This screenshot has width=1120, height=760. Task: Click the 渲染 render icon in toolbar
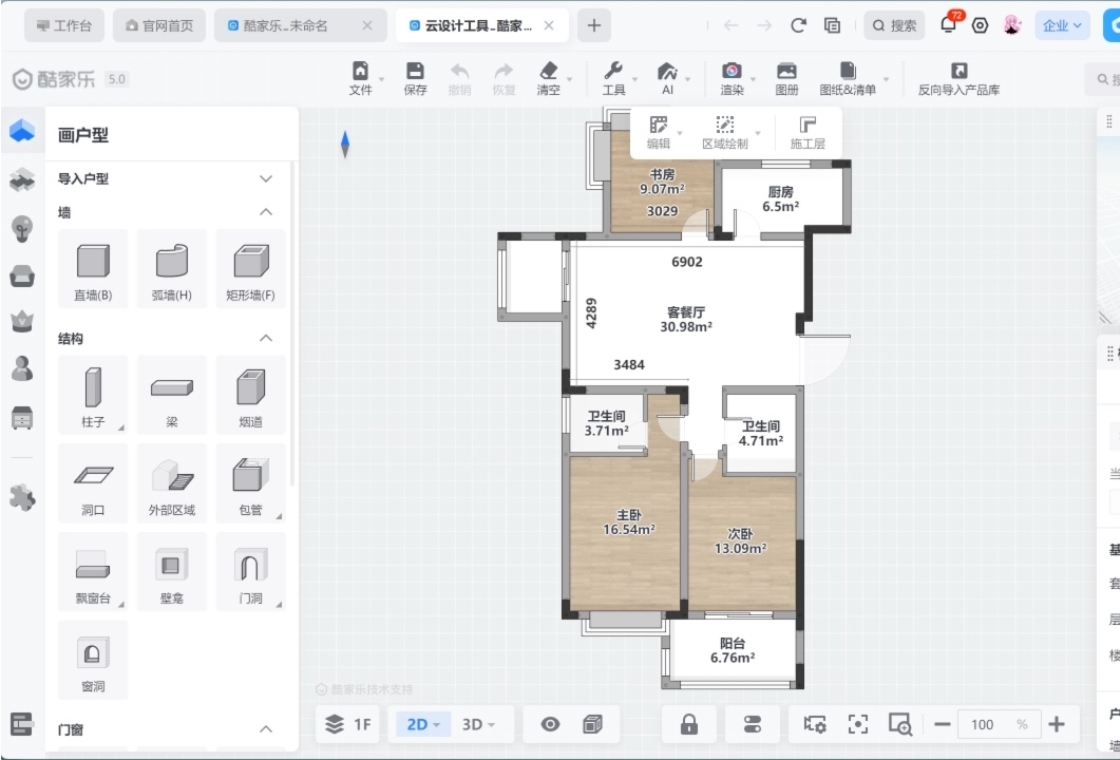(732, 78)
